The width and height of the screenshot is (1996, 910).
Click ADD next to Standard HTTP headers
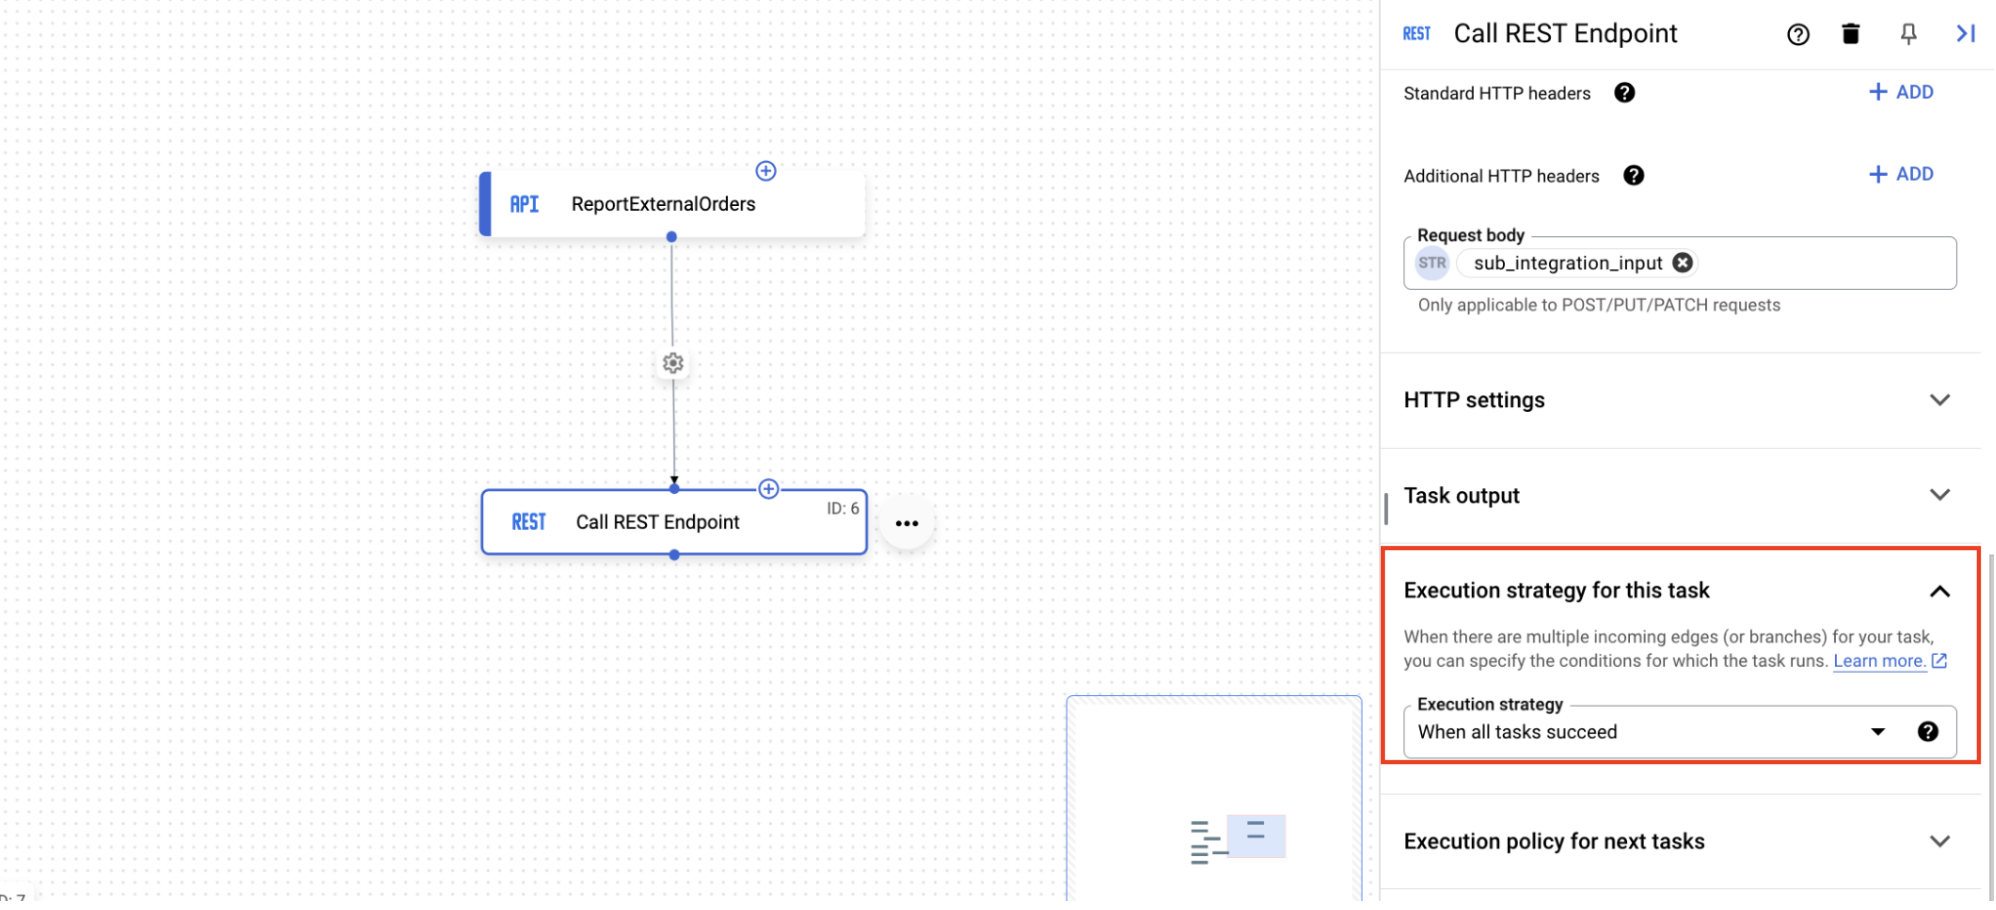[1900, 91]
